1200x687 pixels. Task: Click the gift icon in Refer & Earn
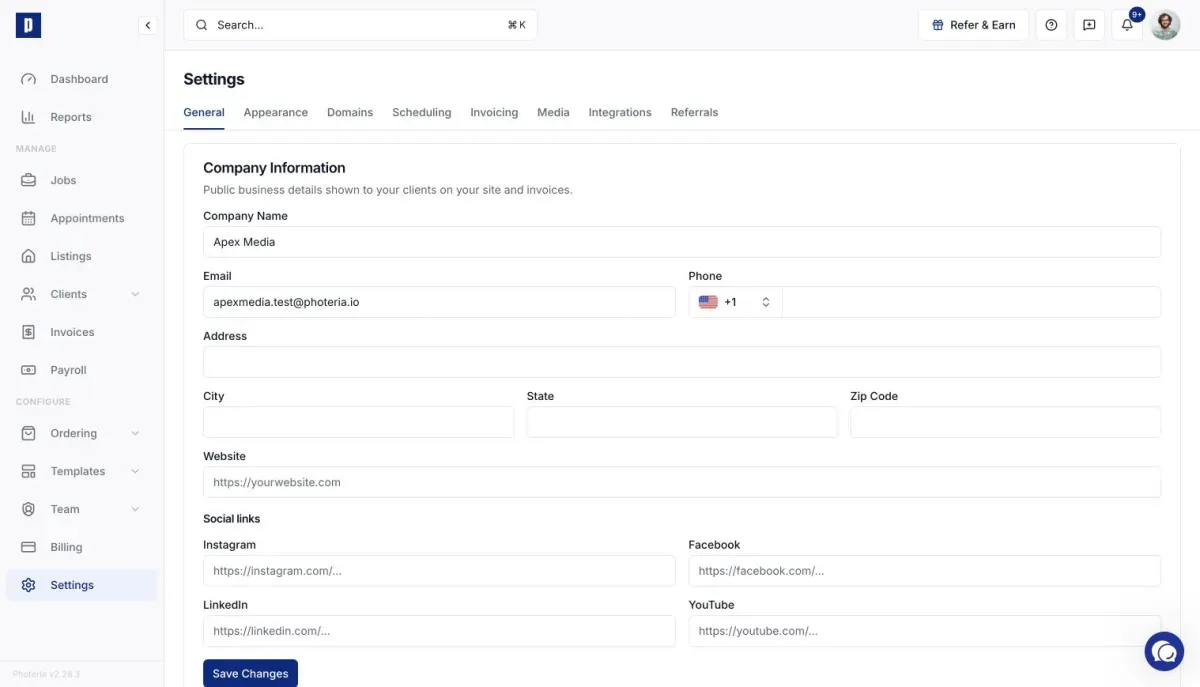937,25
